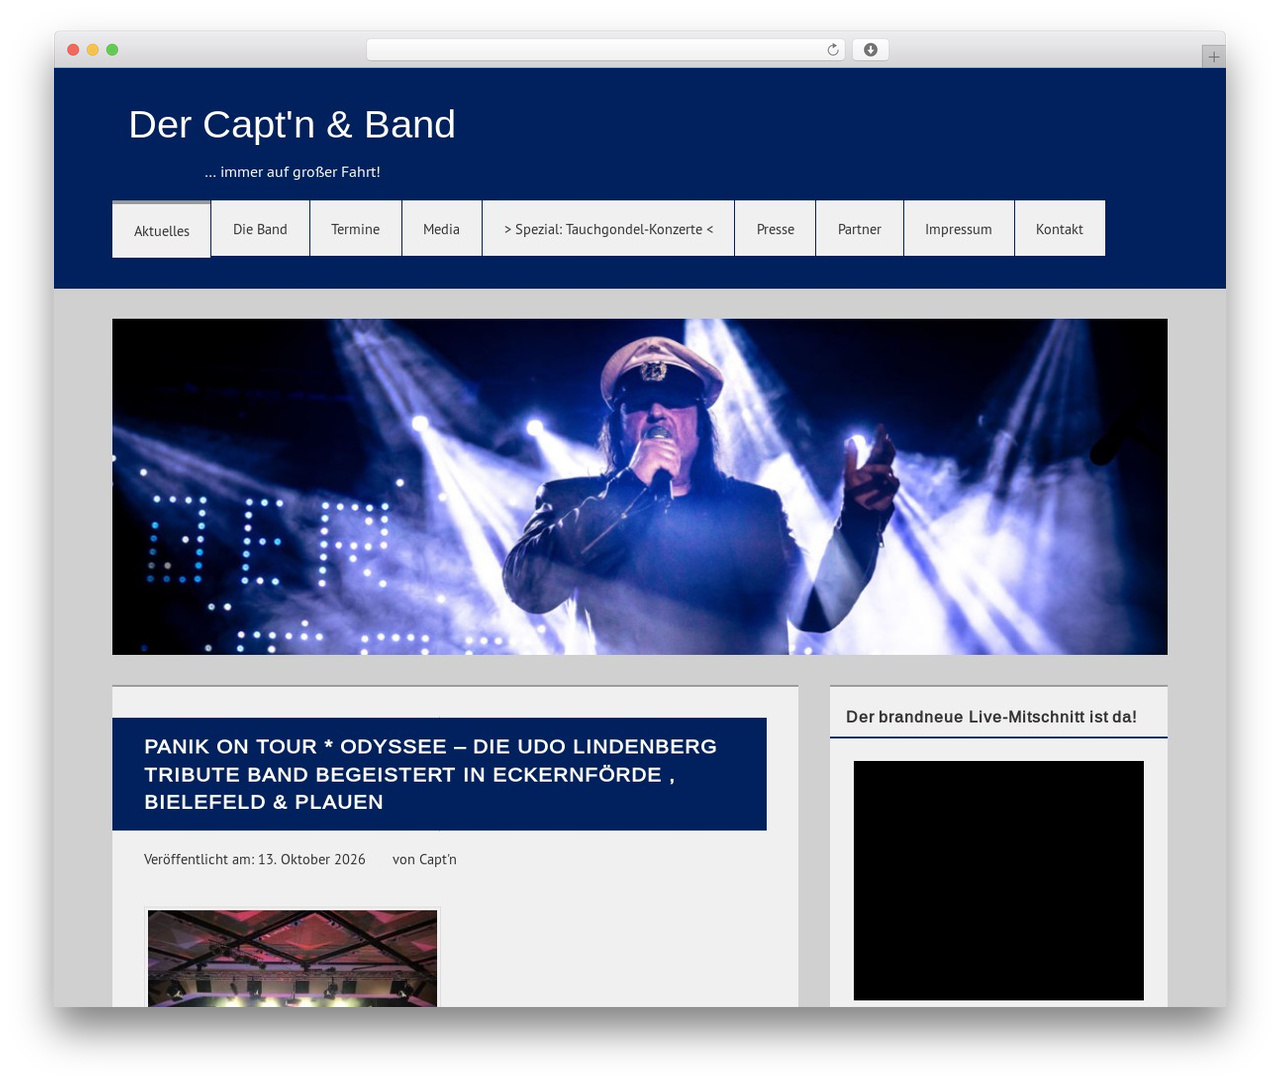Maximize the window with green button
The image size is (1280, 1084).
click(x=112, y=50)
